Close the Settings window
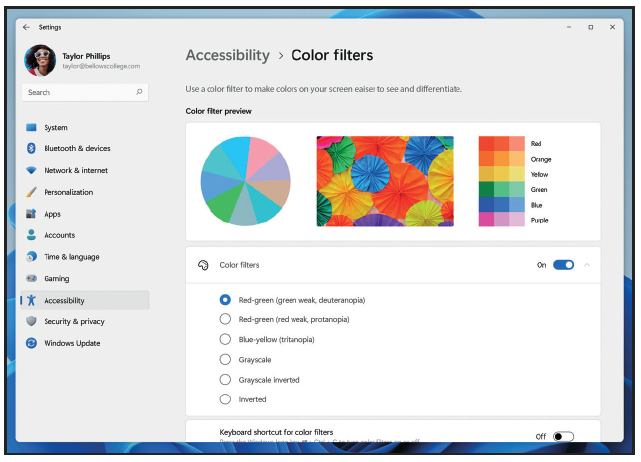The height and width of the screenshot is (462, 641). coord(612,27)
